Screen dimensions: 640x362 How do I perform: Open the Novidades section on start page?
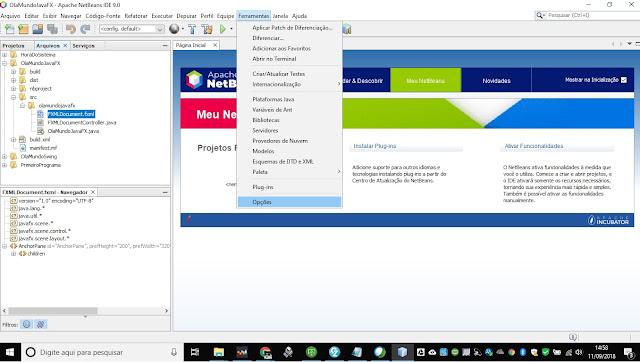point(496,80)
